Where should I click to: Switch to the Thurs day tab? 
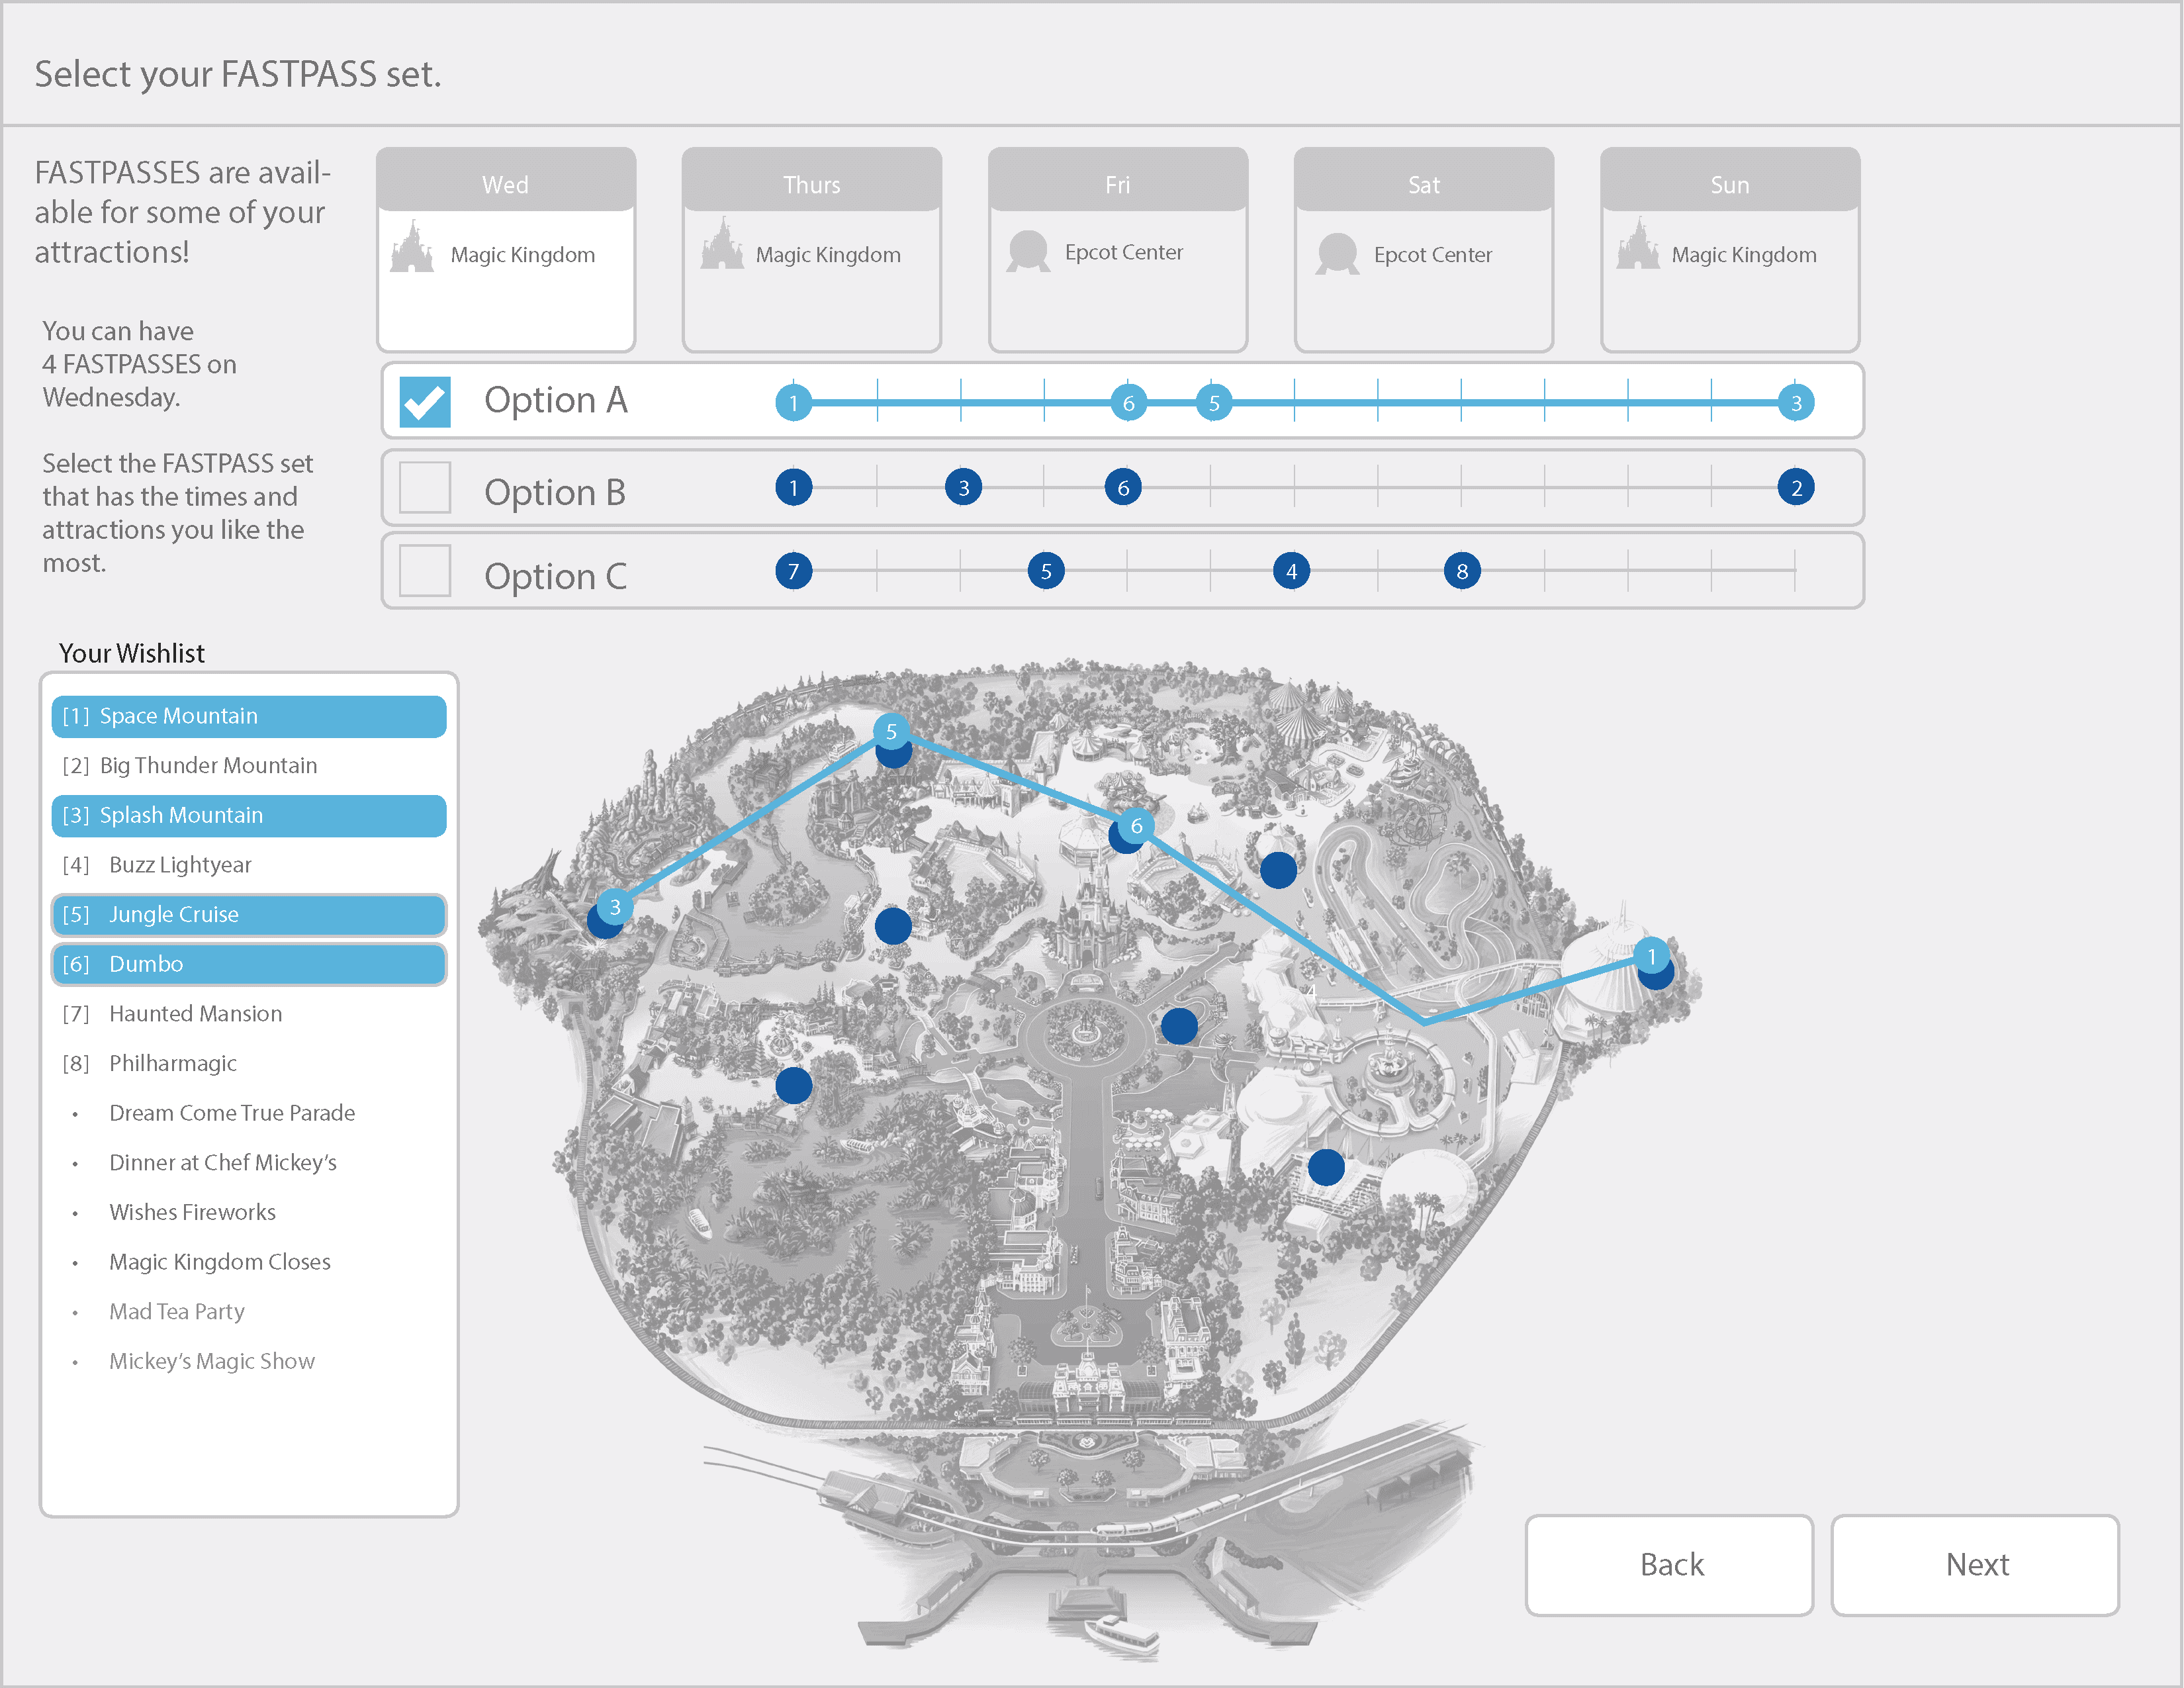[x=811, y=184]
